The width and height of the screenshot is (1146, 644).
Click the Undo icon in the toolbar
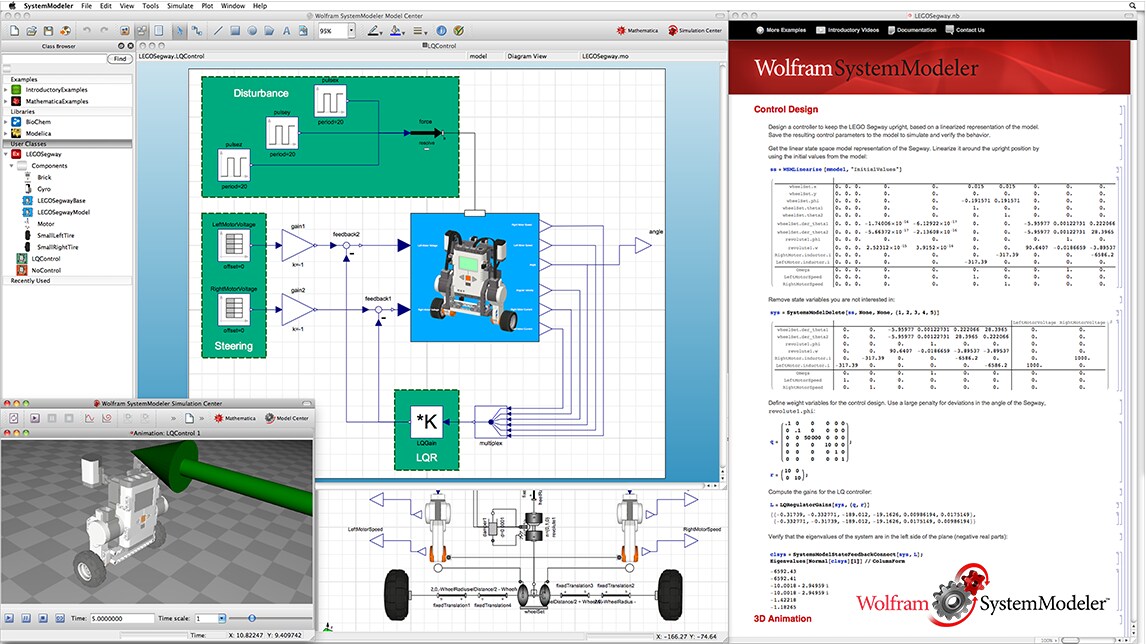point(87,30)
